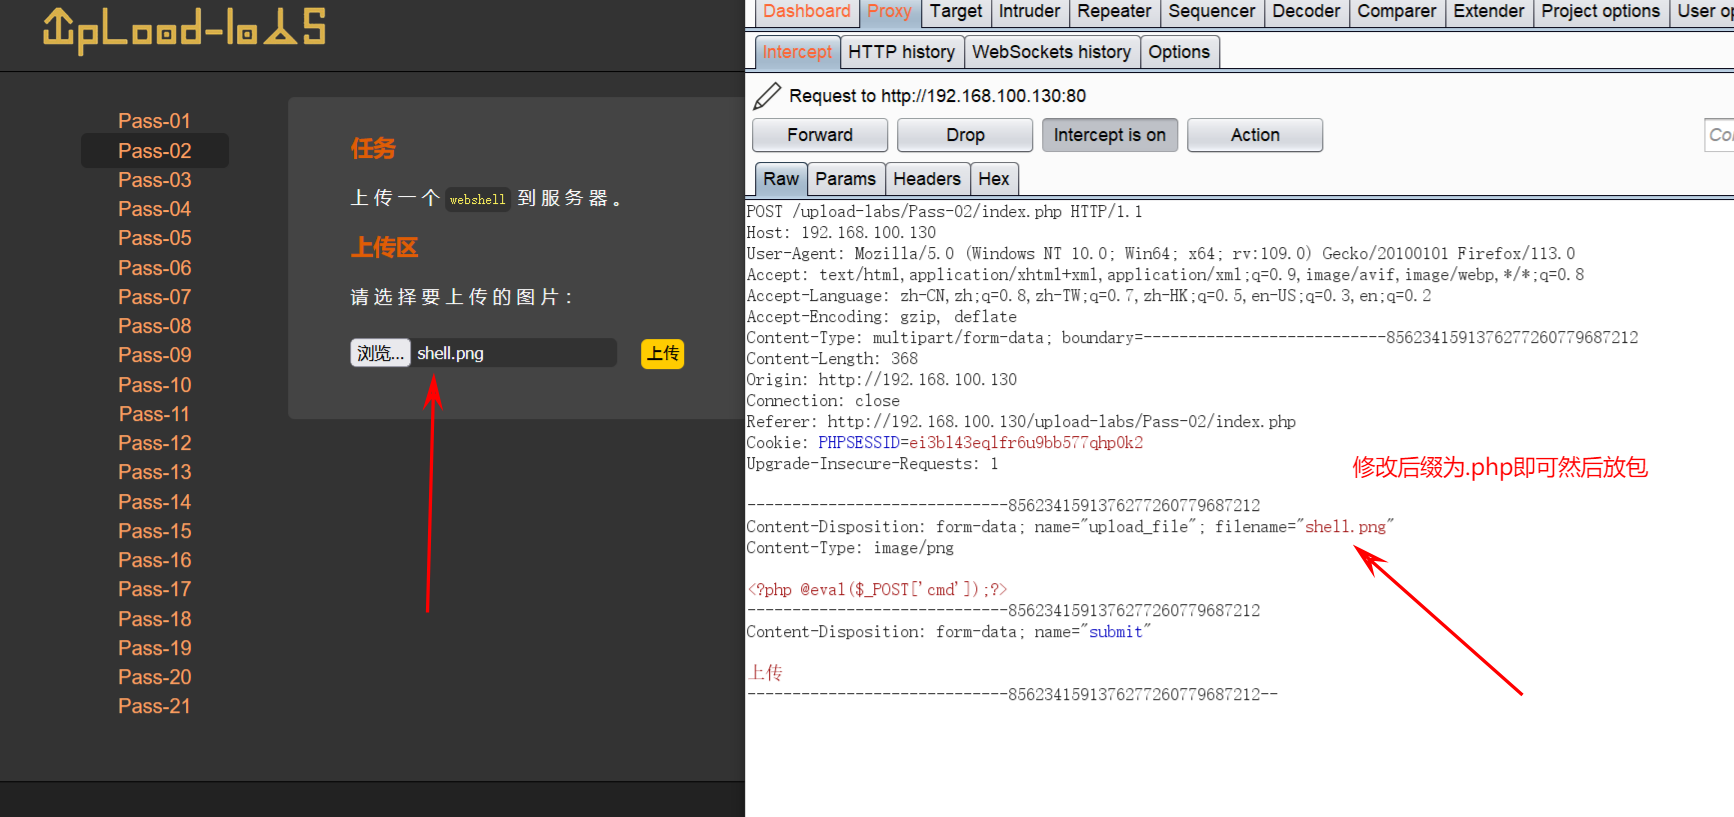1734x817 pixels.
Task: Switch to the Headers view tab
Action: point(927,179)
